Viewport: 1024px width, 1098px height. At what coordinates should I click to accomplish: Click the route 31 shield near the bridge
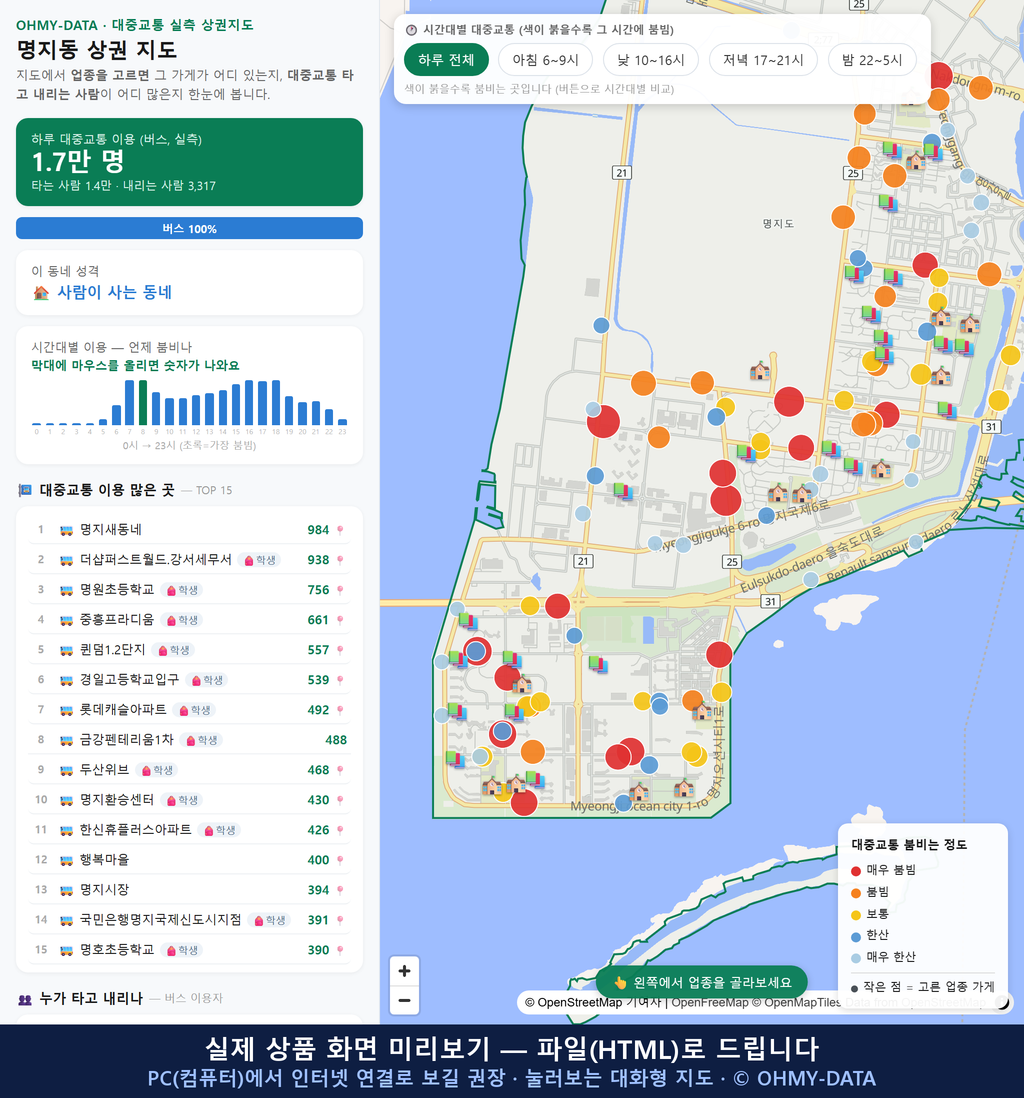point(770,601)
